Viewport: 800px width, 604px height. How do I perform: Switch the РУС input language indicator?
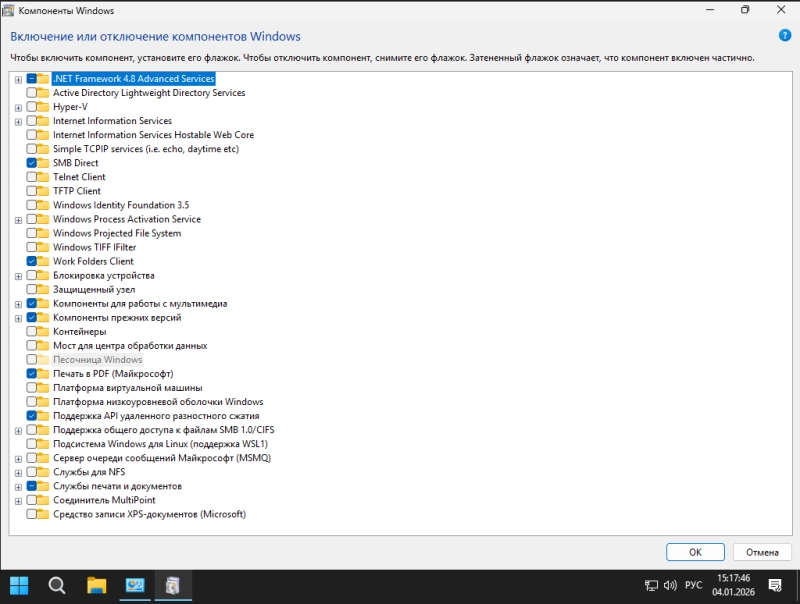click(693, 585)
